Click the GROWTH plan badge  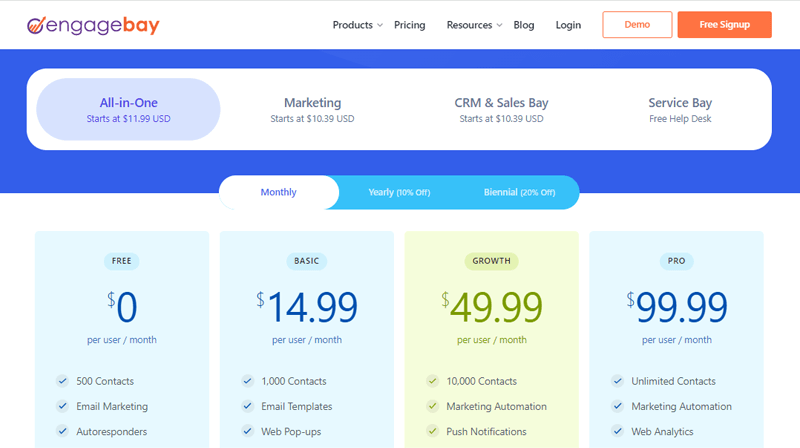[x=491, y=261]
